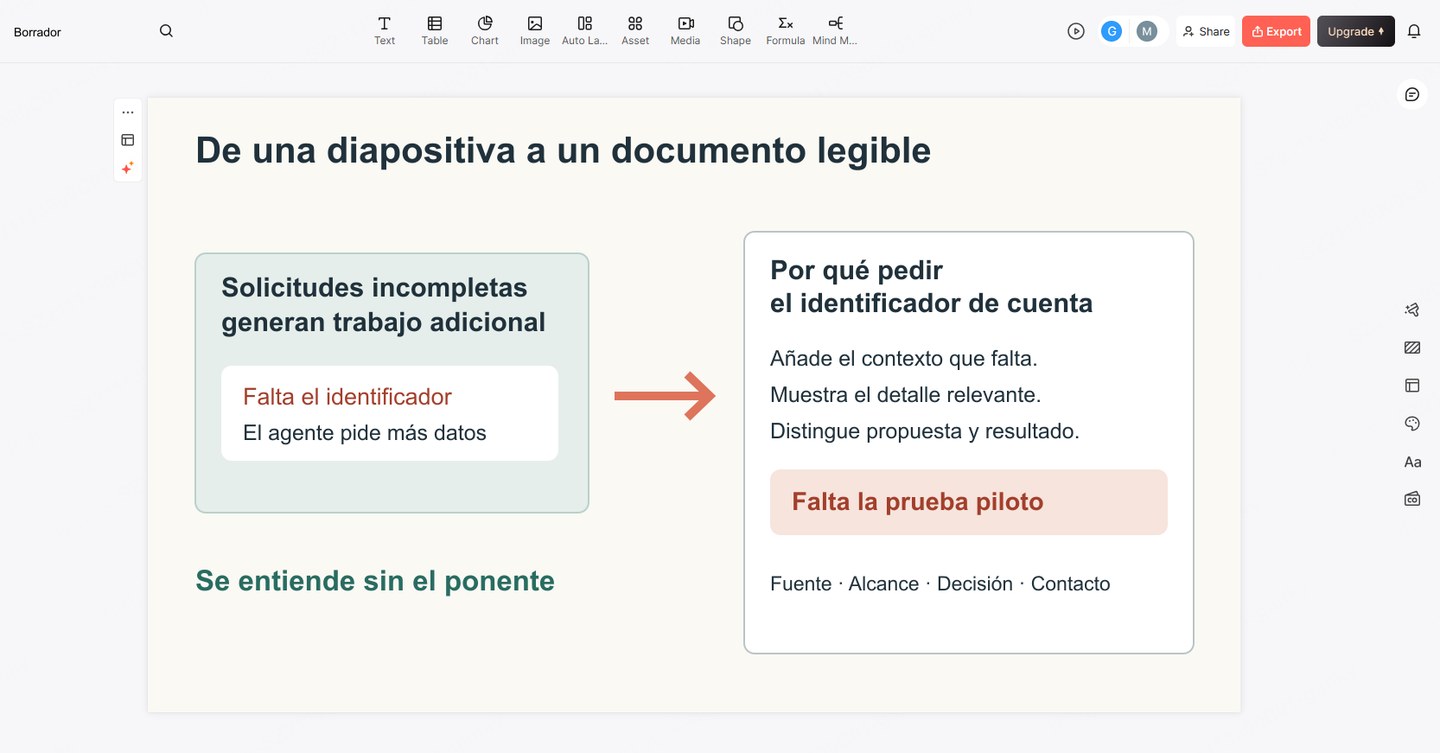Screen dimensions: 1440x753
Task: Select the text 'El agente pide más datos'
Action: coord(365,433)
